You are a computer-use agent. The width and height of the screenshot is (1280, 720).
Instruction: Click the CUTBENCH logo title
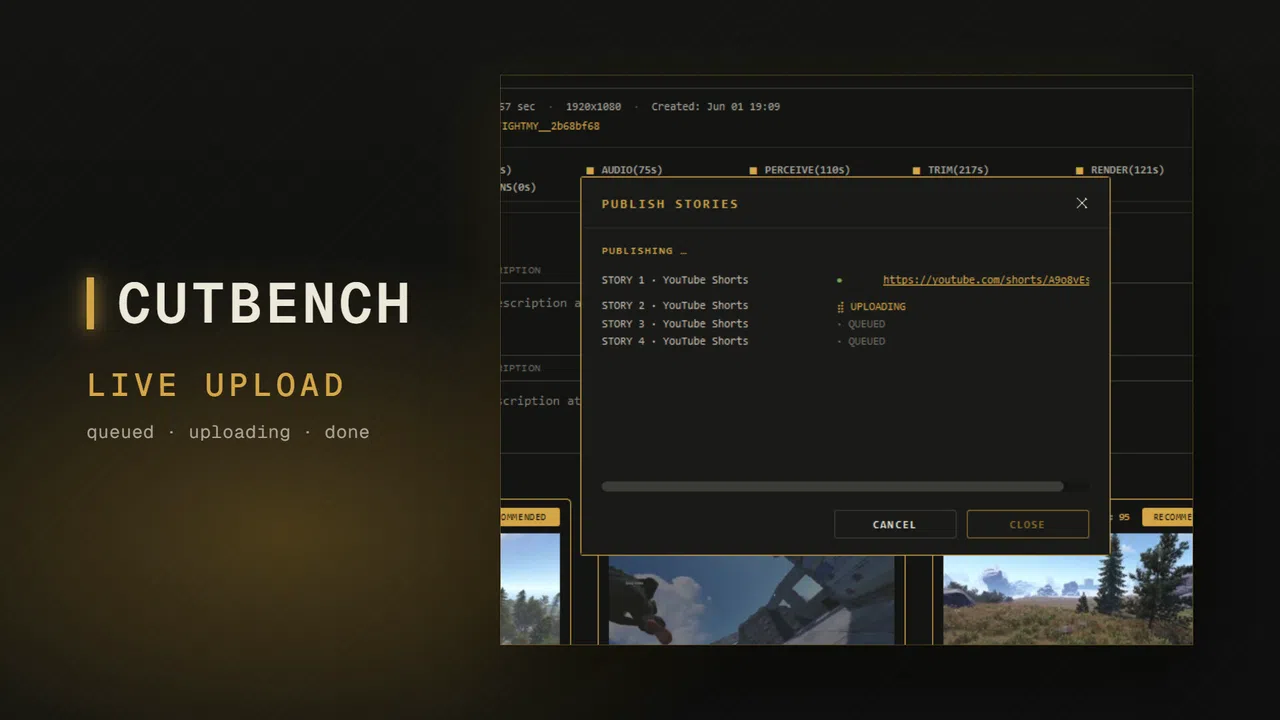click(264, 304)
